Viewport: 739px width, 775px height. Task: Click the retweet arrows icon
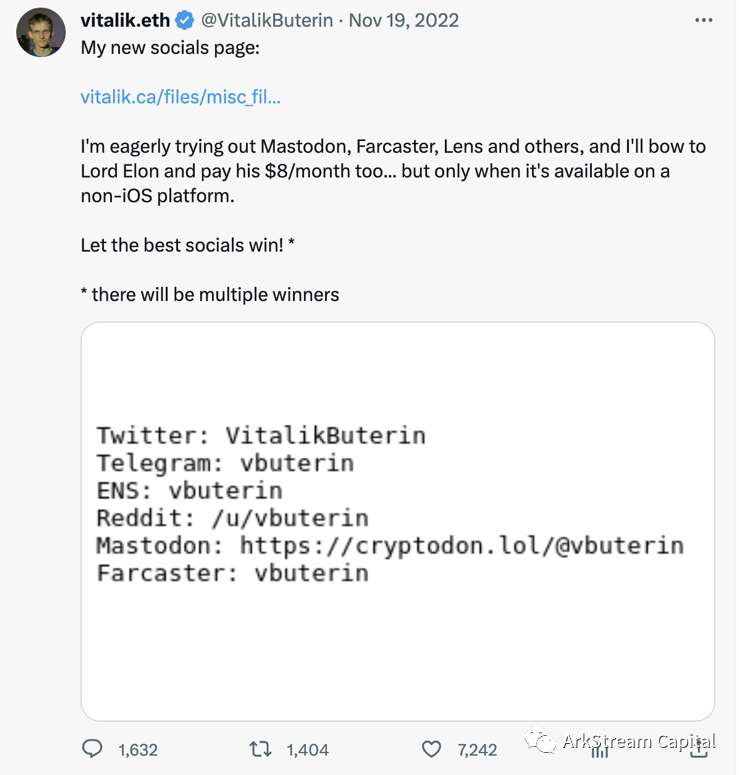click(x=260, y=749)
